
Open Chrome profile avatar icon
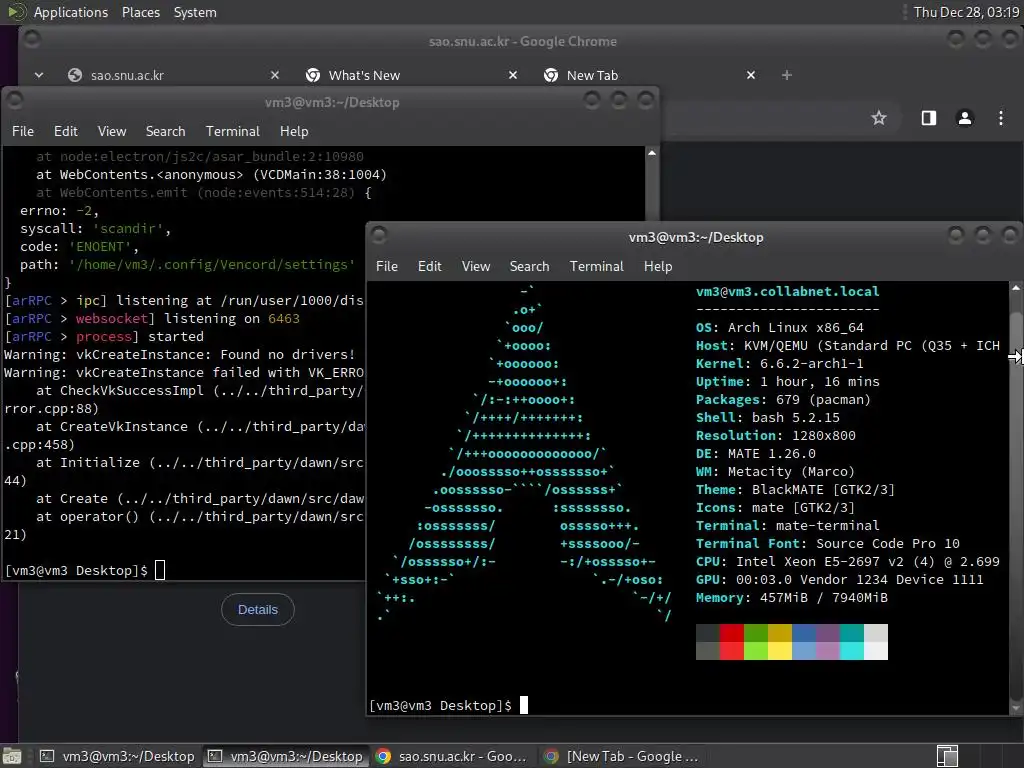click(965, 118)
